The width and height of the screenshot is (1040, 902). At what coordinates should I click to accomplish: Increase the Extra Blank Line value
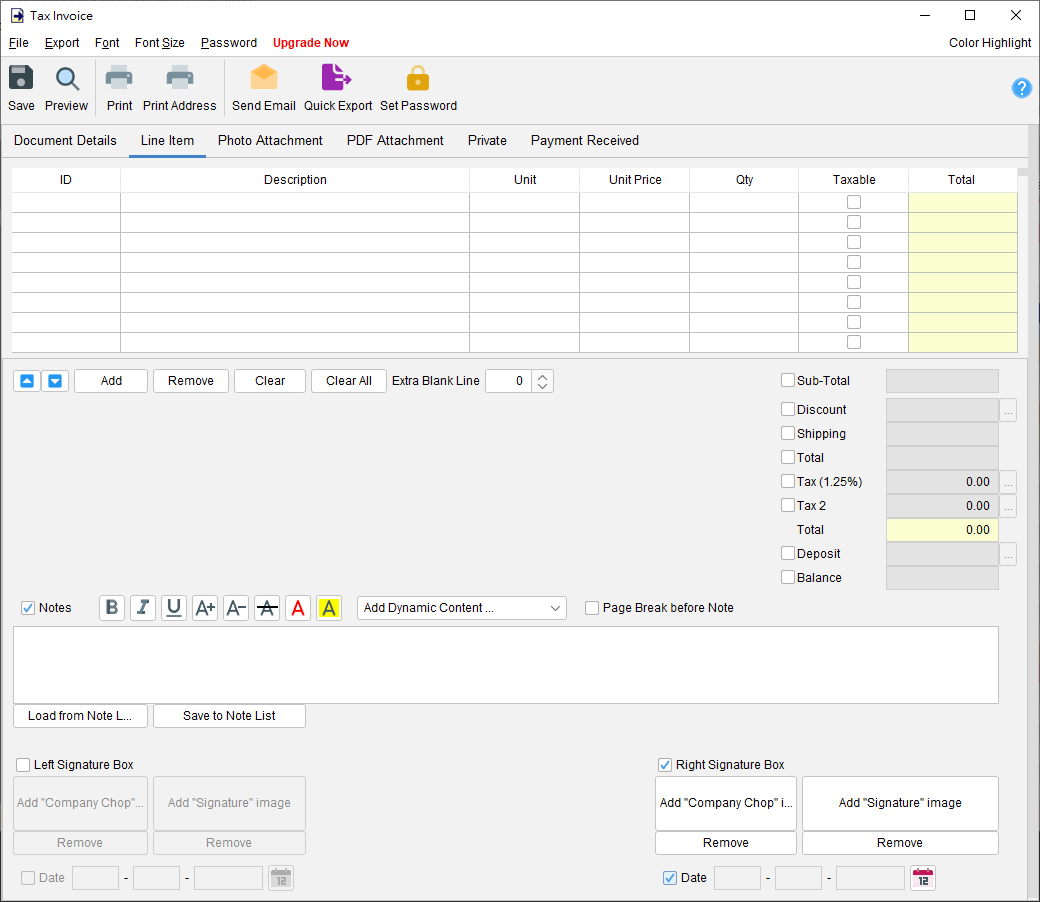pos(543,376)
